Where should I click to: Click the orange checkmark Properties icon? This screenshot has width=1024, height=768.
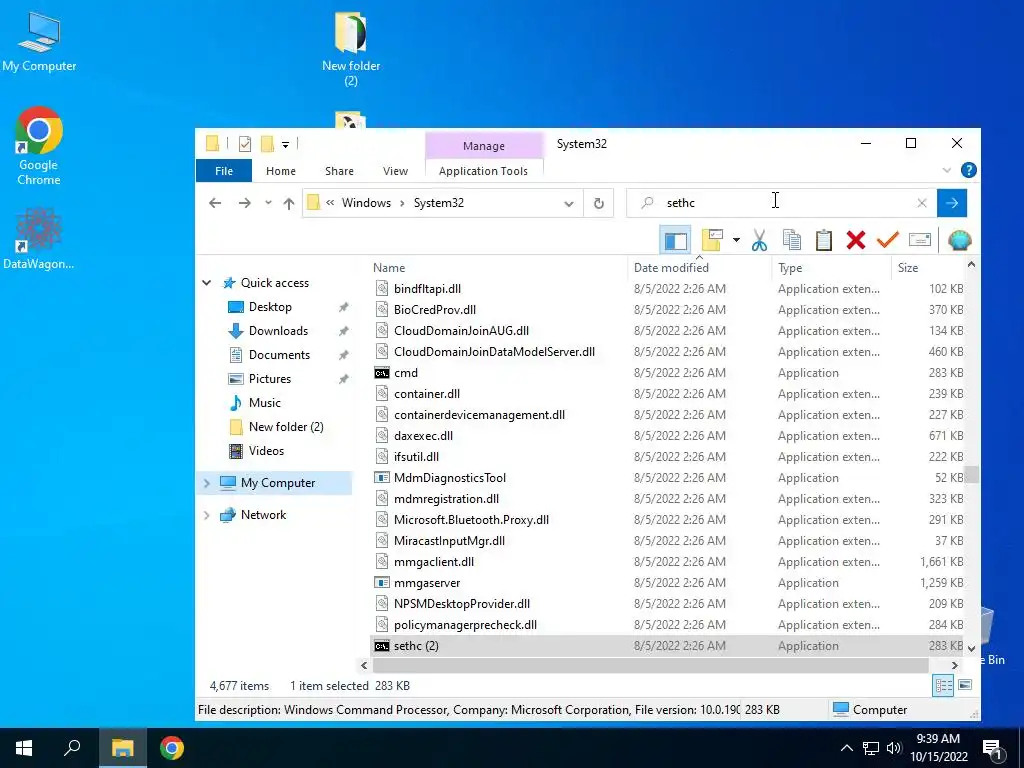tap(888, 240)
